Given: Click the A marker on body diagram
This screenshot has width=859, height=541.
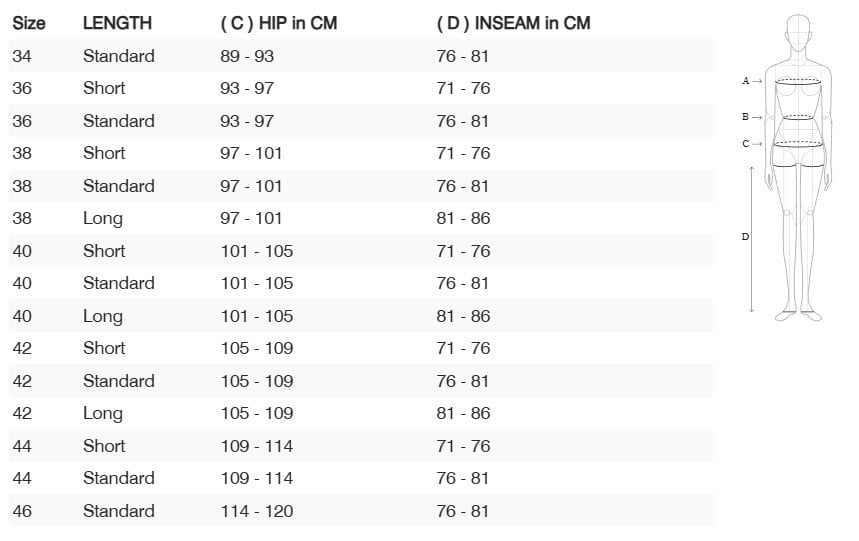Looking at the screenshot, I should [745, 81].
